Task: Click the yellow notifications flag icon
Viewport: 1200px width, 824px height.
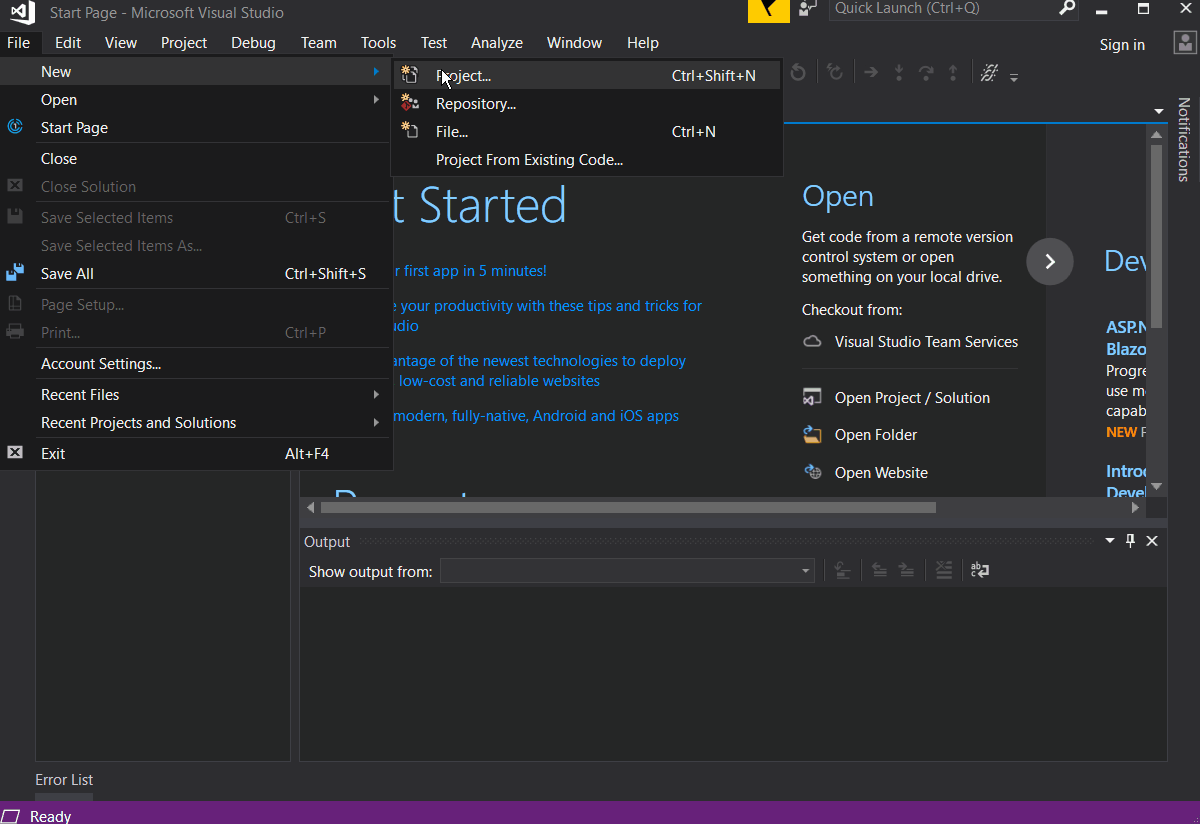Action: point(769,10)
